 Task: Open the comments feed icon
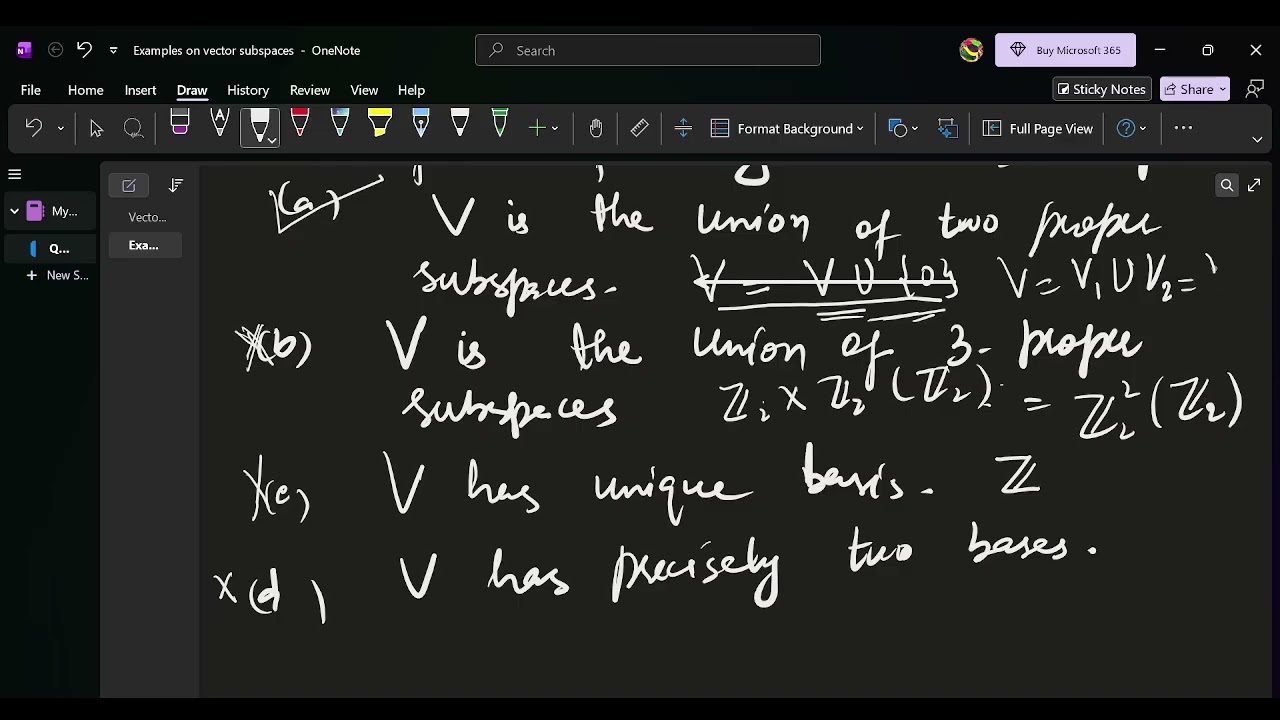coord(1255,89)
